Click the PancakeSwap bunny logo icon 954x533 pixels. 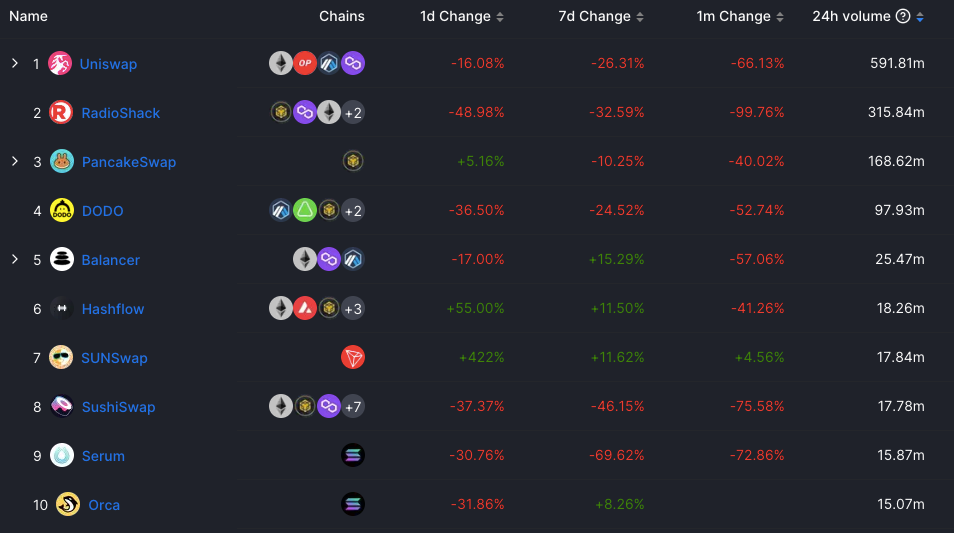pyautogui.click(x=62, y=162)
